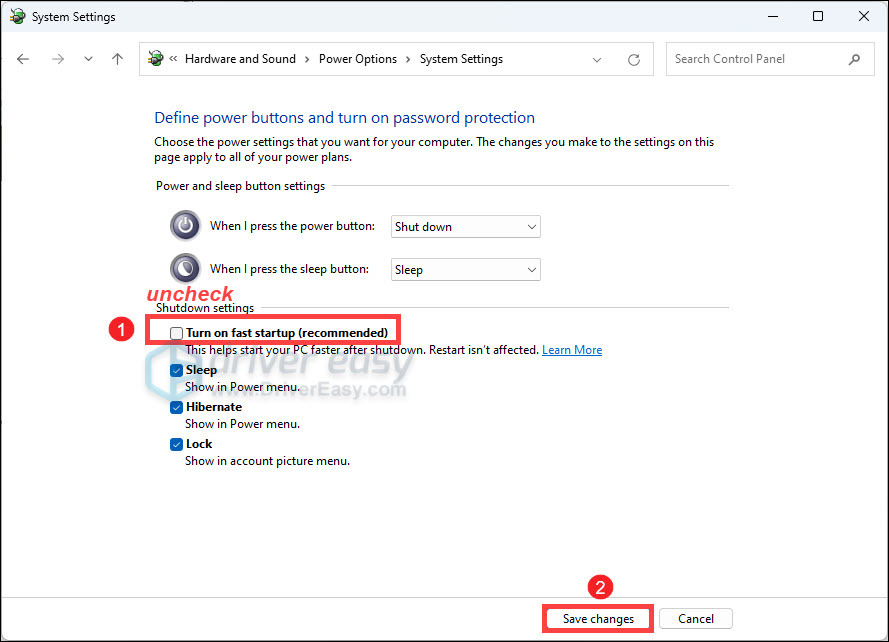Click the search magnifier icon
The width and height of the screenshot is (889, 642).
855,59
